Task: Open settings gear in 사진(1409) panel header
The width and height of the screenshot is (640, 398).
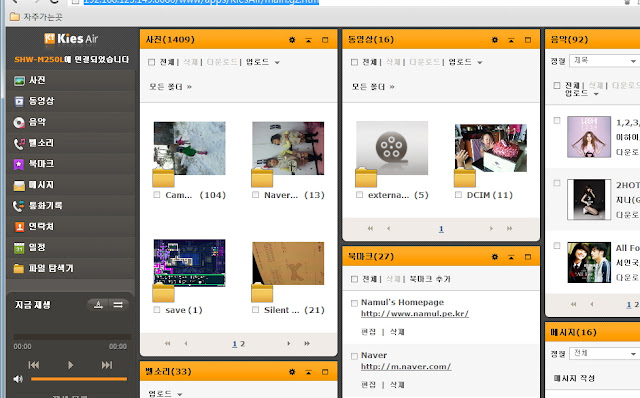Action: [292, 40]
